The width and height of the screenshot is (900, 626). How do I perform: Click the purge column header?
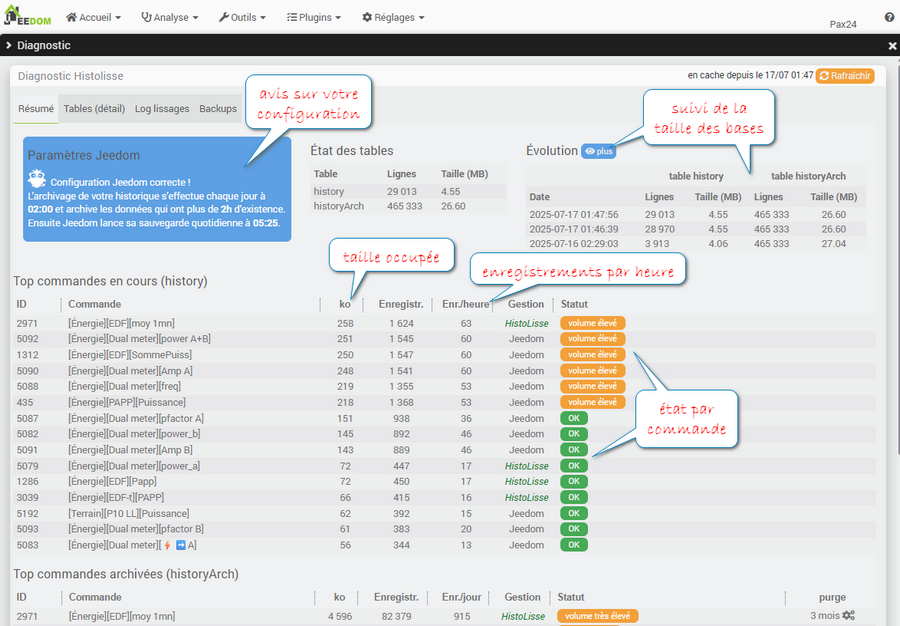pos(832,597)
